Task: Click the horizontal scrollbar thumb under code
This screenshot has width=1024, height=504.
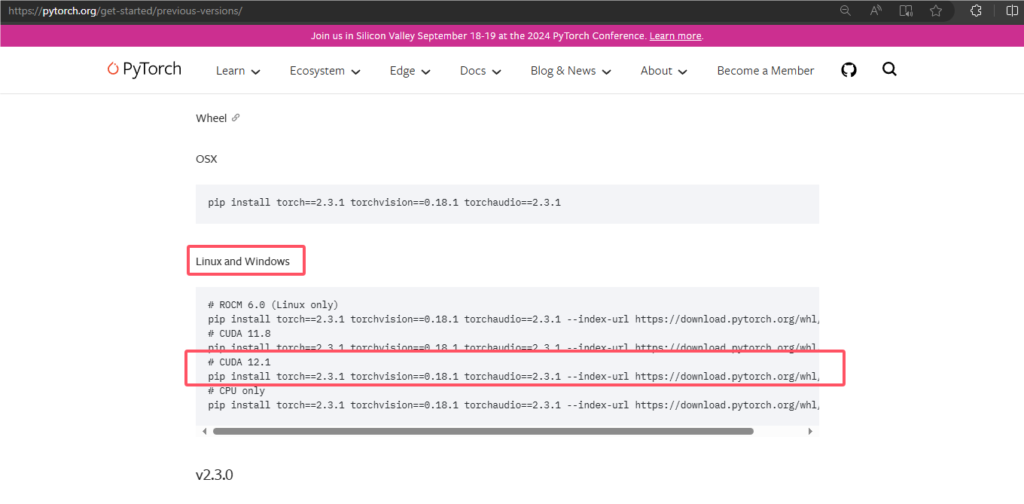Action: tap(483, 431)
